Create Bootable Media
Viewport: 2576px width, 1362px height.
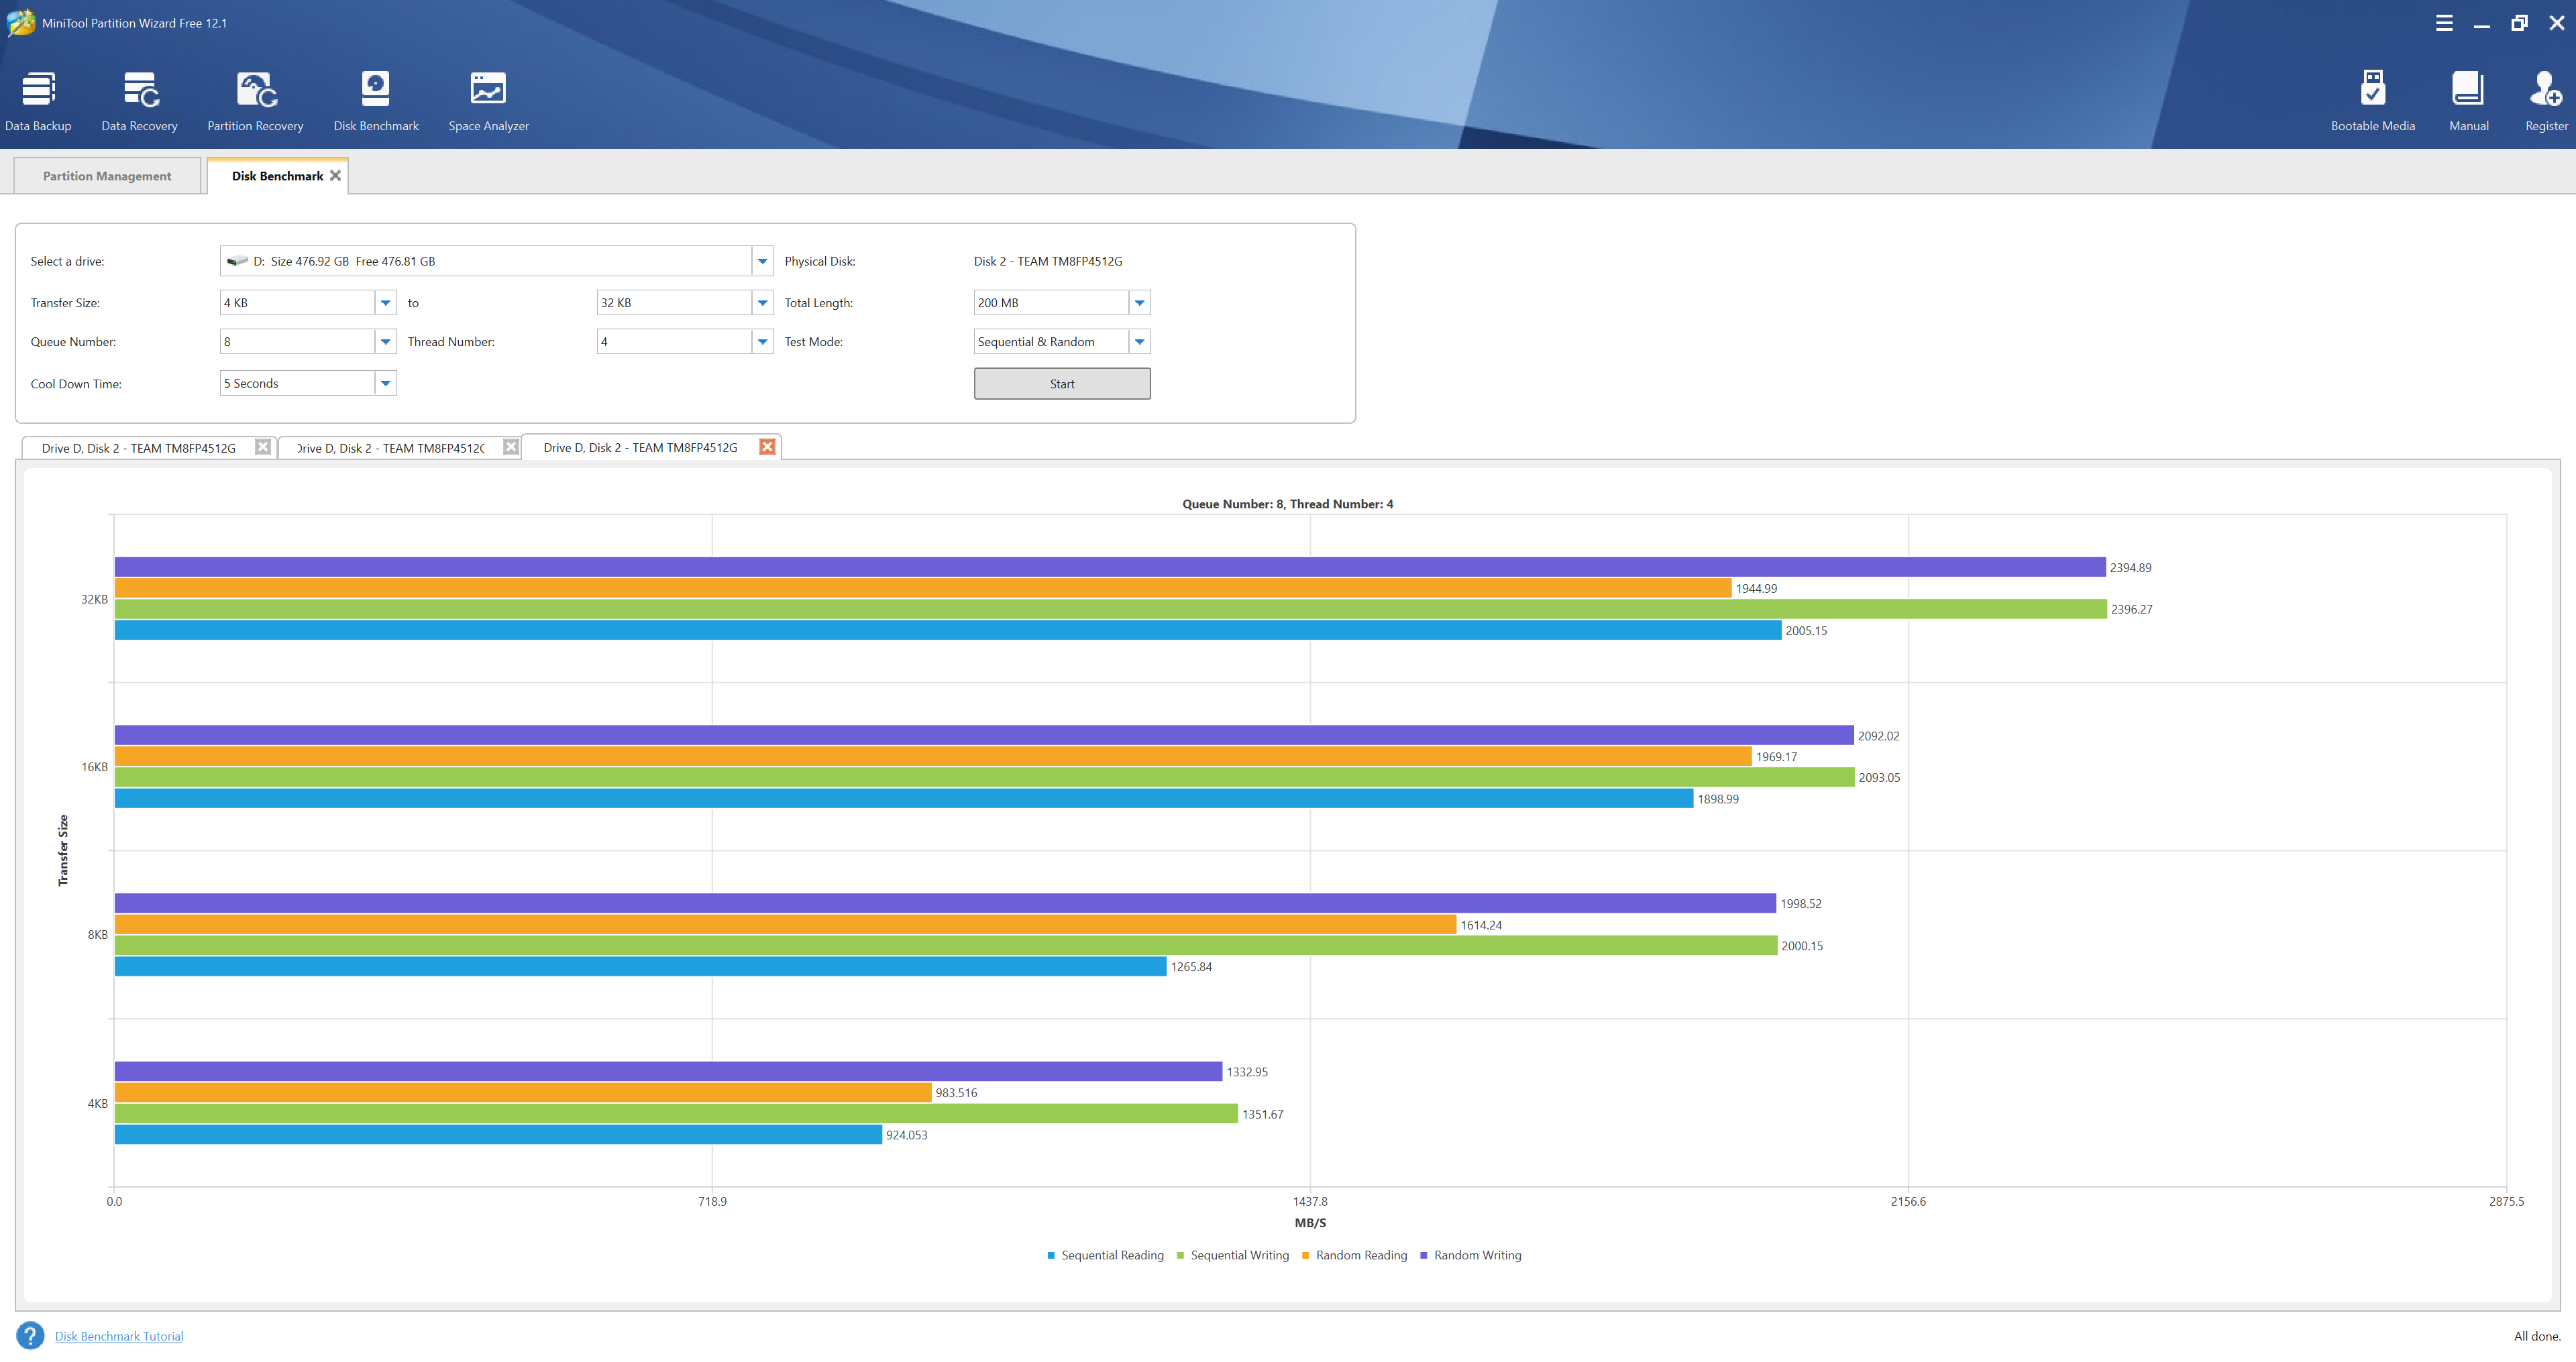coord(2372,100)
